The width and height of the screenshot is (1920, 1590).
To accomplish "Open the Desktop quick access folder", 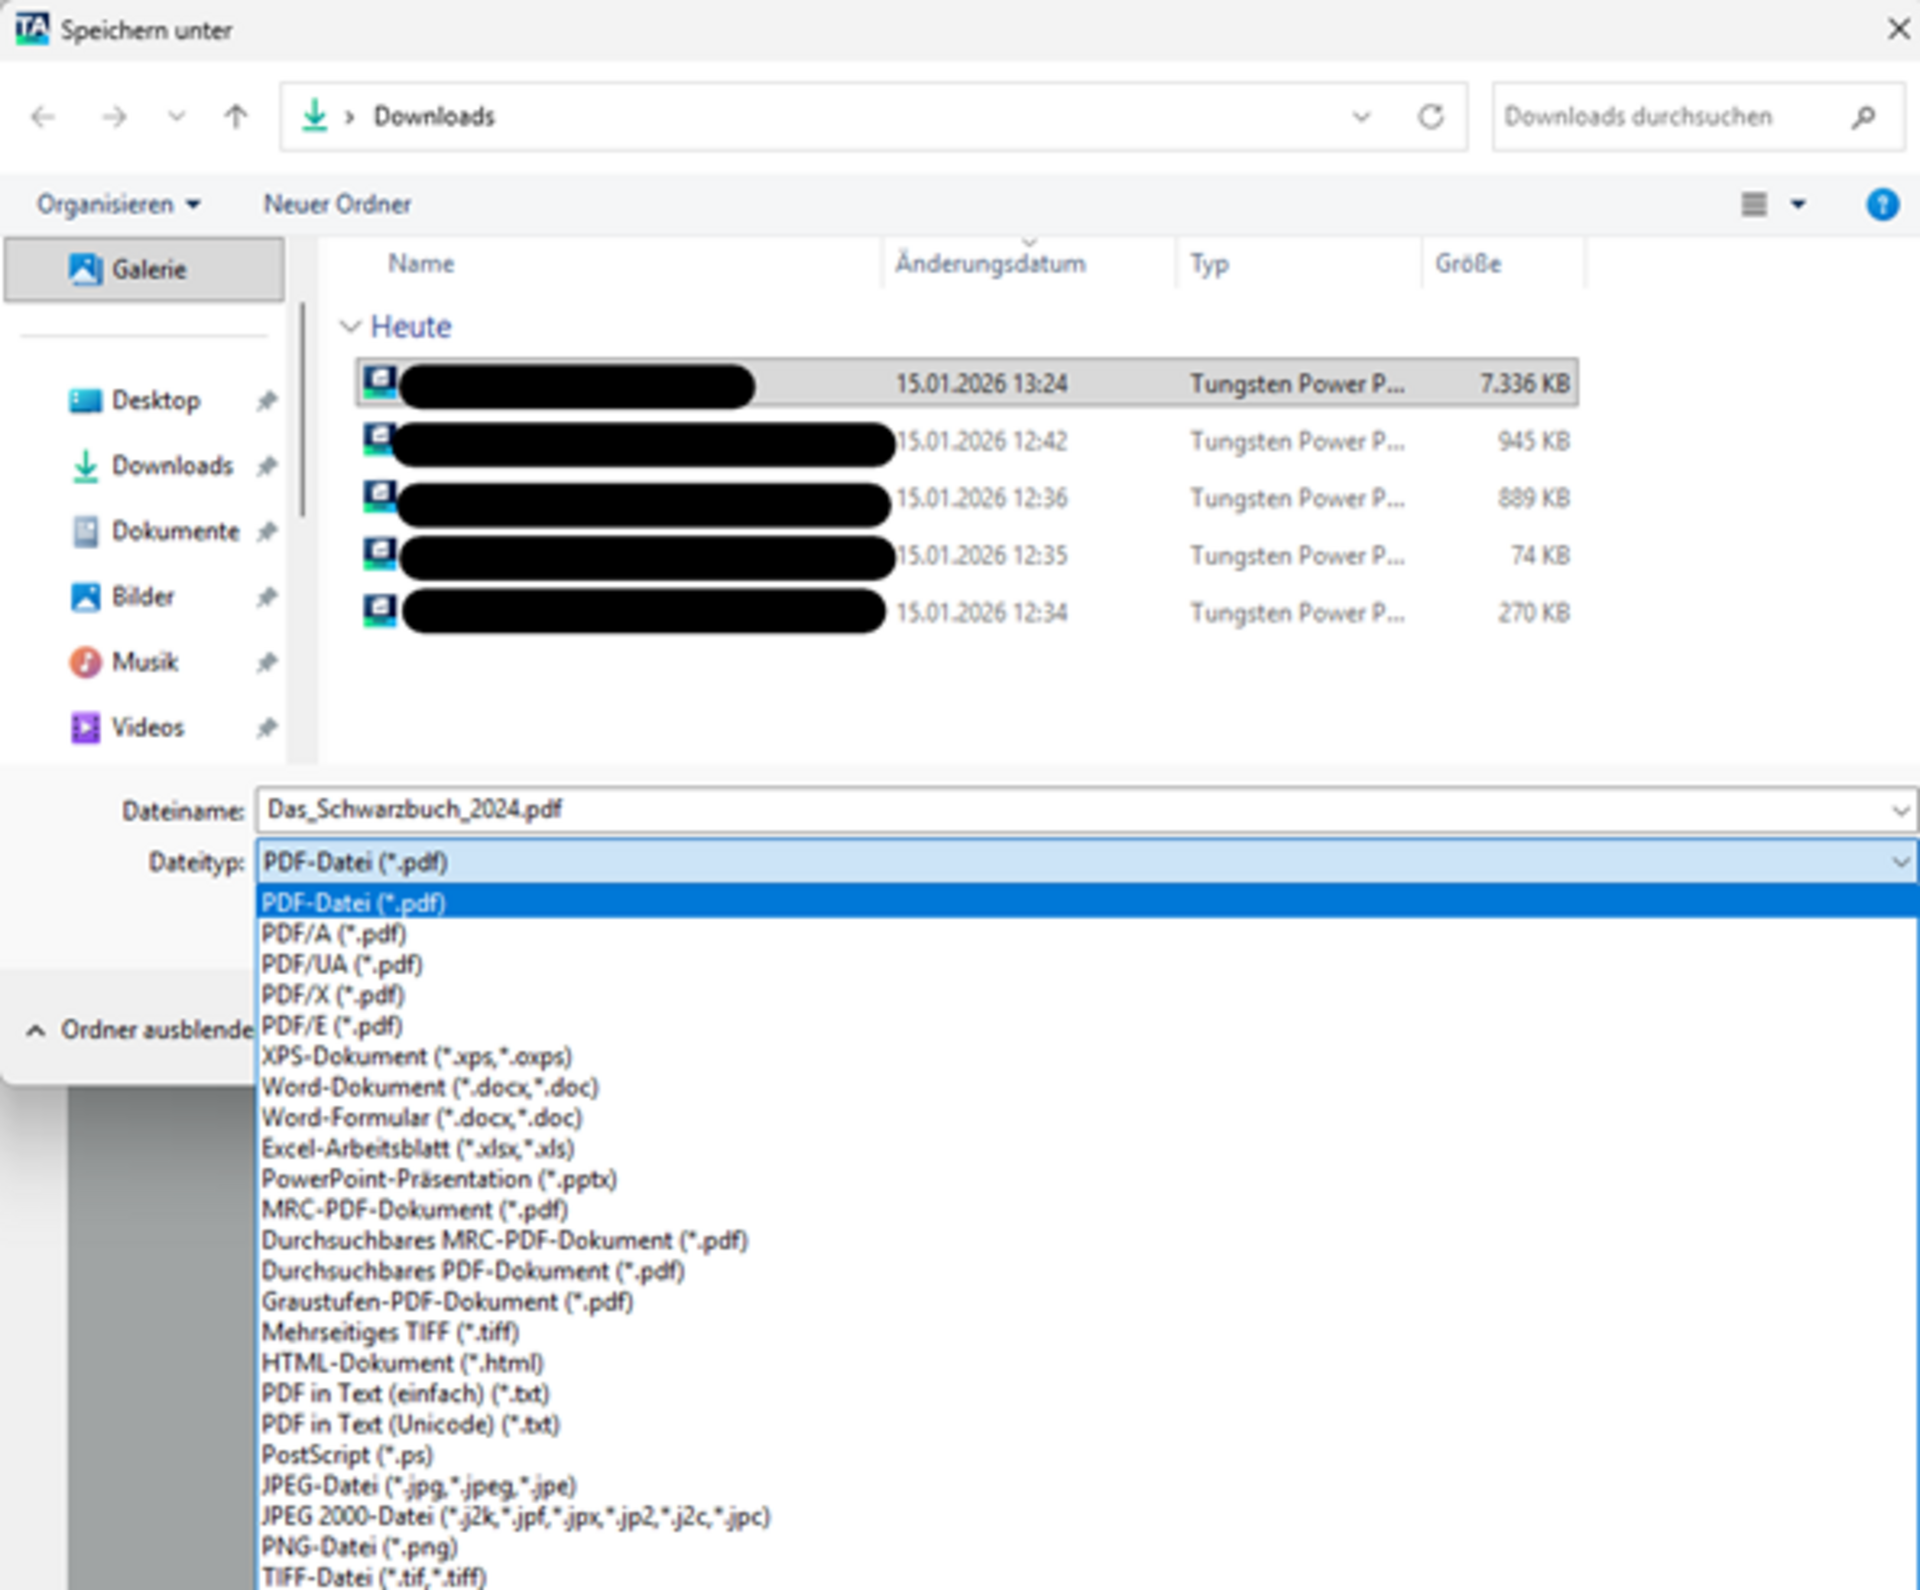I will (x=155, y=401).
